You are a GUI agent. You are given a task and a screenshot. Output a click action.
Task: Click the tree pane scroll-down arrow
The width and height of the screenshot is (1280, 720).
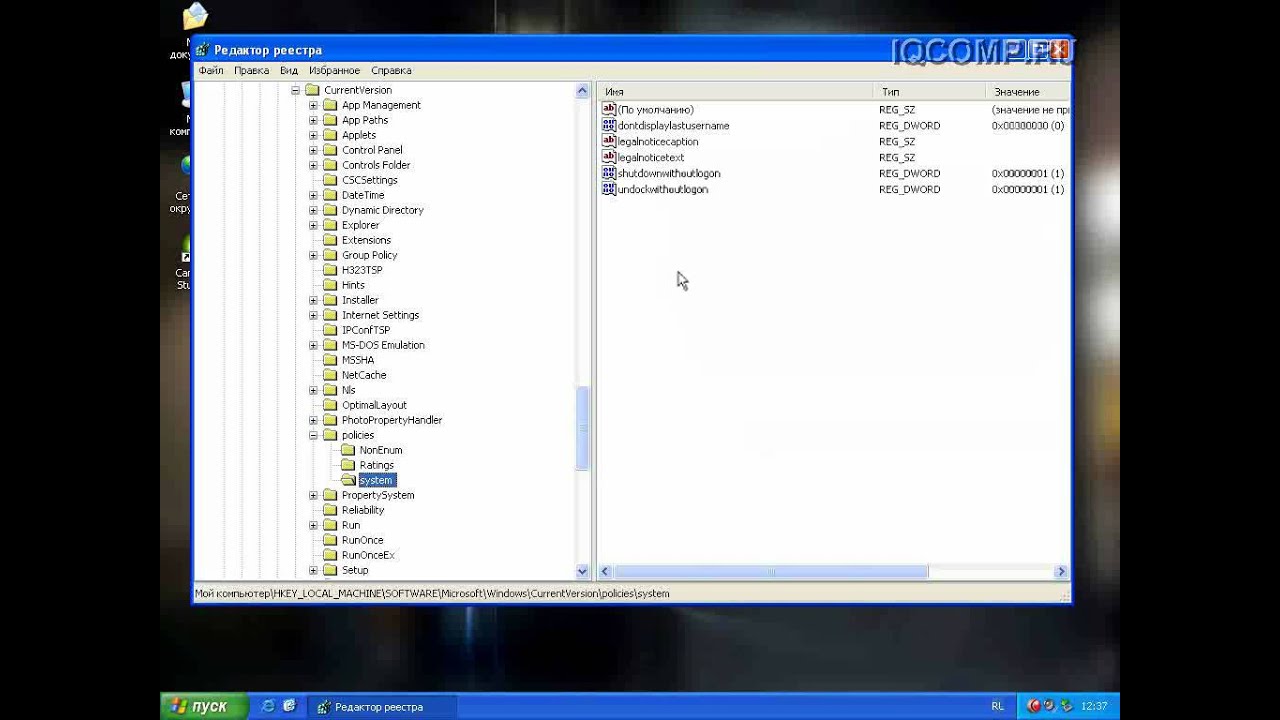(x=583, y=571)
